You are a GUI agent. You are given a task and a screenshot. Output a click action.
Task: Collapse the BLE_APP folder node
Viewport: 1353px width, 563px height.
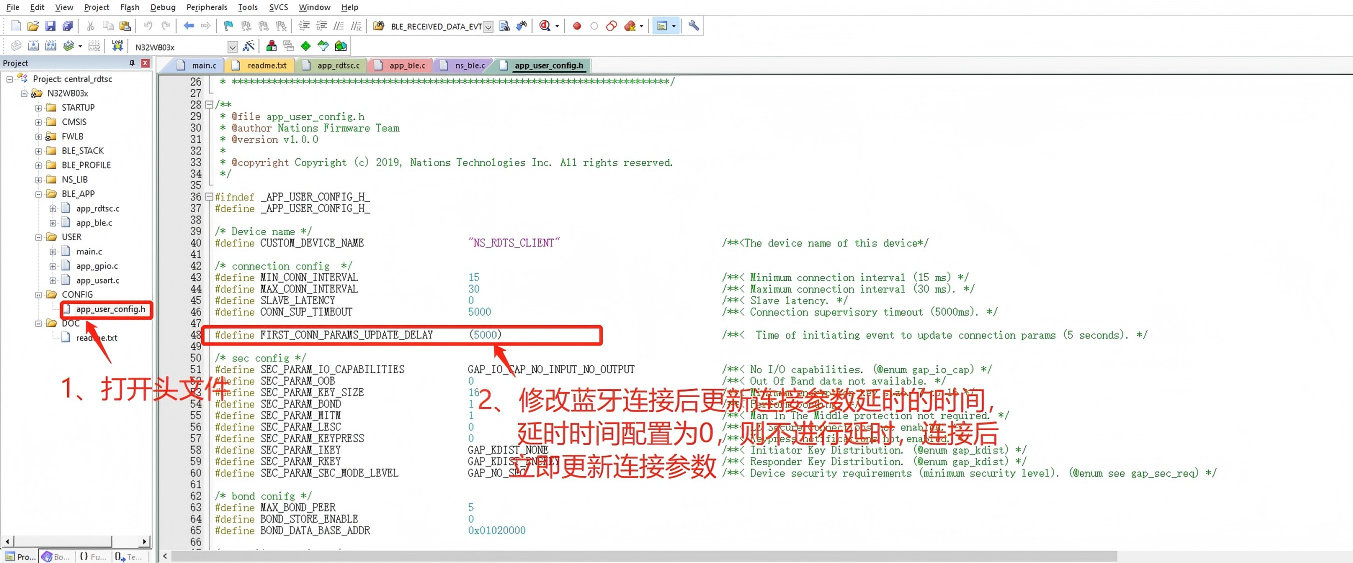click(38, 194)
